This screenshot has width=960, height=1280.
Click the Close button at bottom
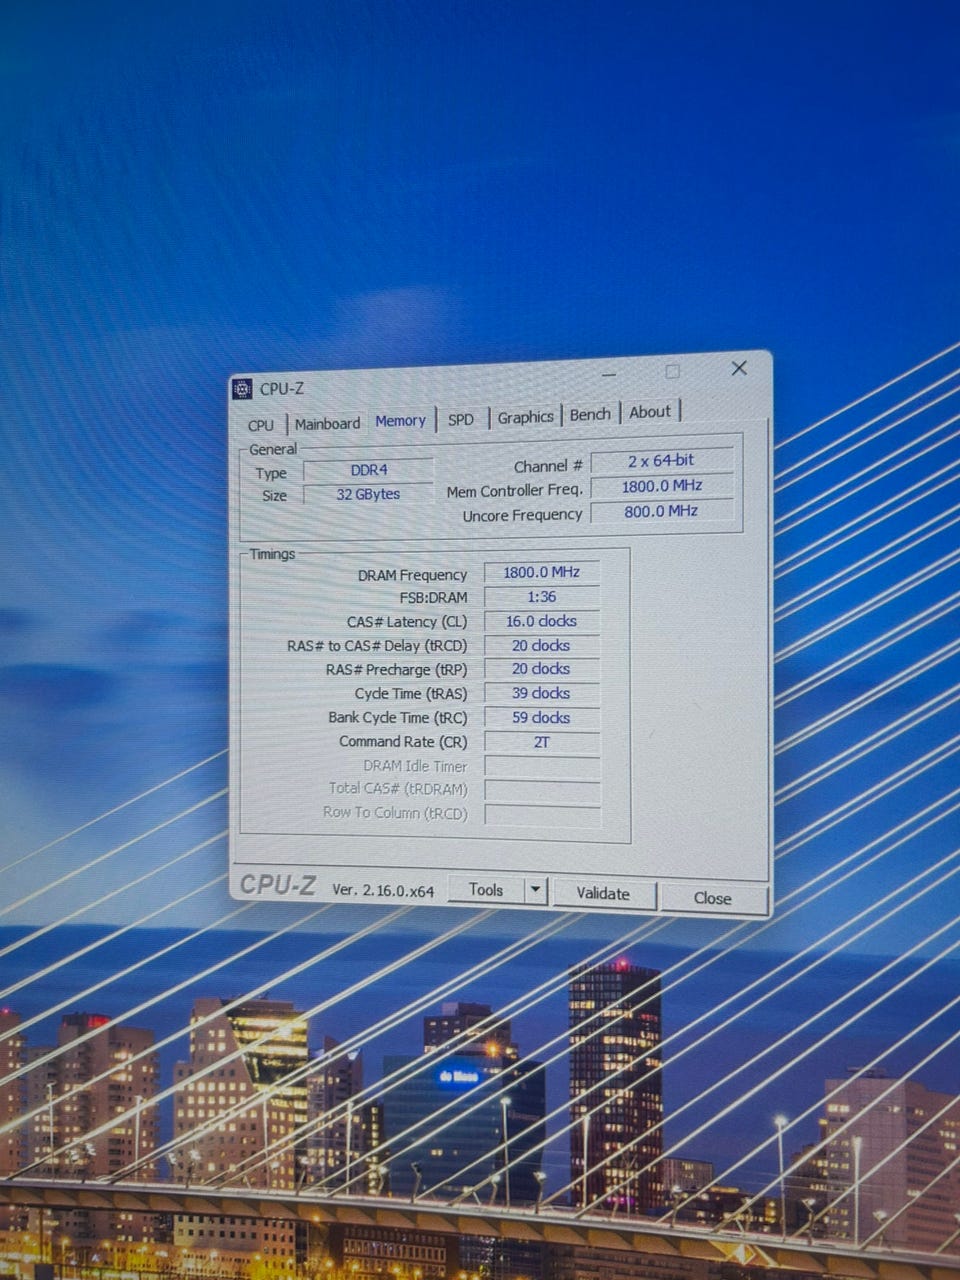(713, 898)
